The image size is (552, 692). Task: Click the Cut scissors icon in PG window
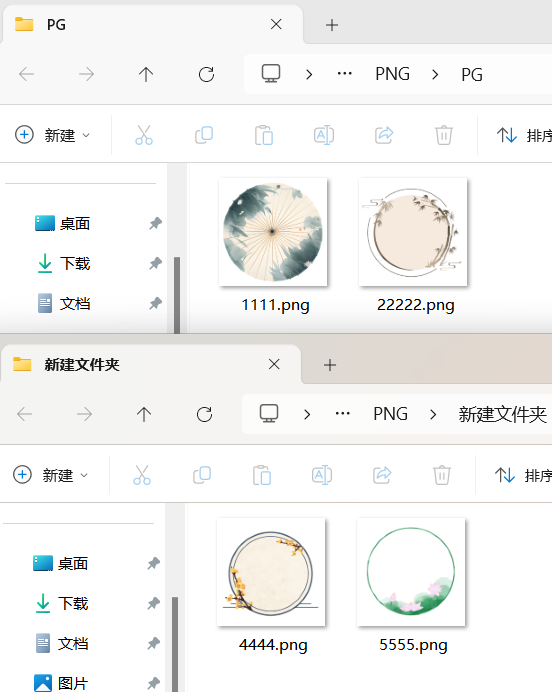(x=144, y=135)
